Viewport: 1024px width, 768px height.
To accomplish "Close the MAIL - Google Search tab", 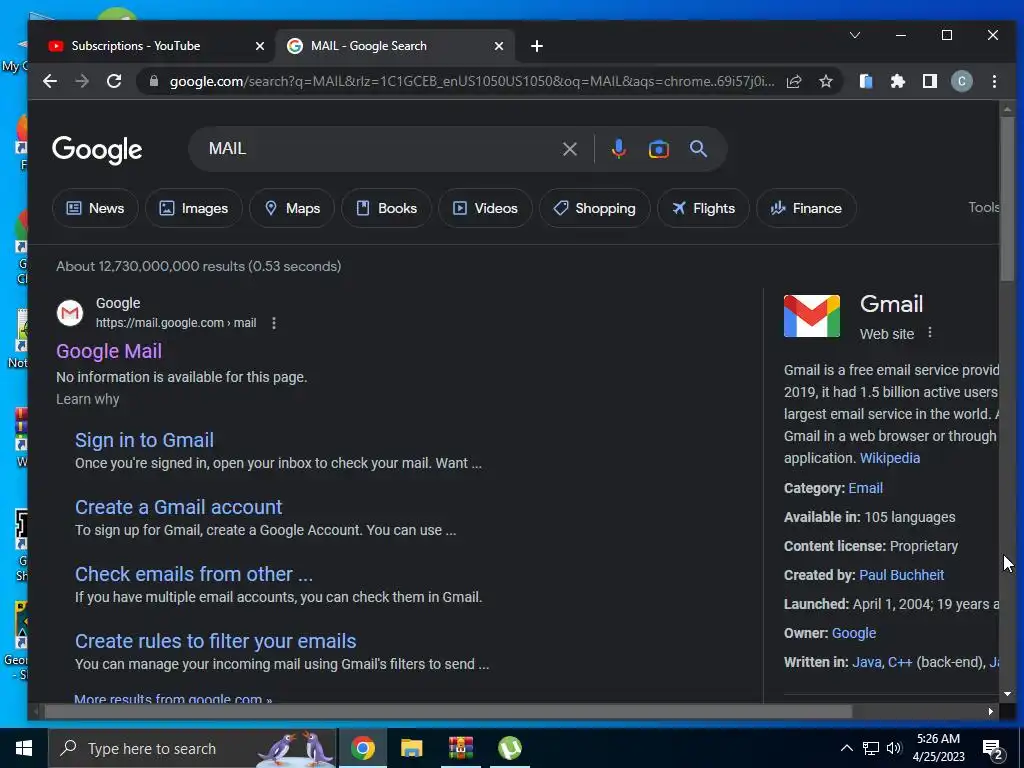I will (x=498, y=46).
